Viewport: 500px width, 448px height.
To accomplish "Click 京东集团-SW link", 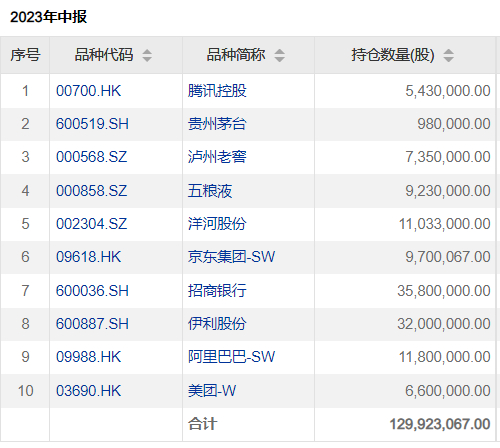I will (232, 257).
